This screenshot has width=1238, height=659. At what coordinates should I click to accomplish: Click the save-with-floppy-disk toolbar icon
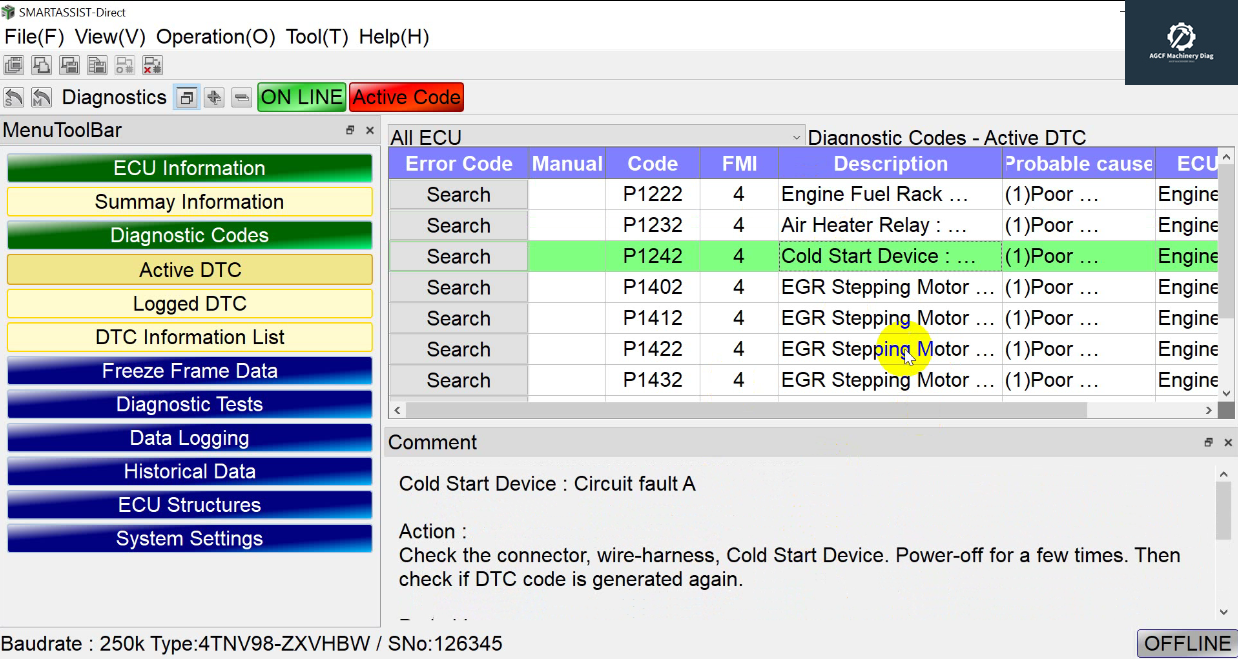pyautogui.click(x=69, y=66)
